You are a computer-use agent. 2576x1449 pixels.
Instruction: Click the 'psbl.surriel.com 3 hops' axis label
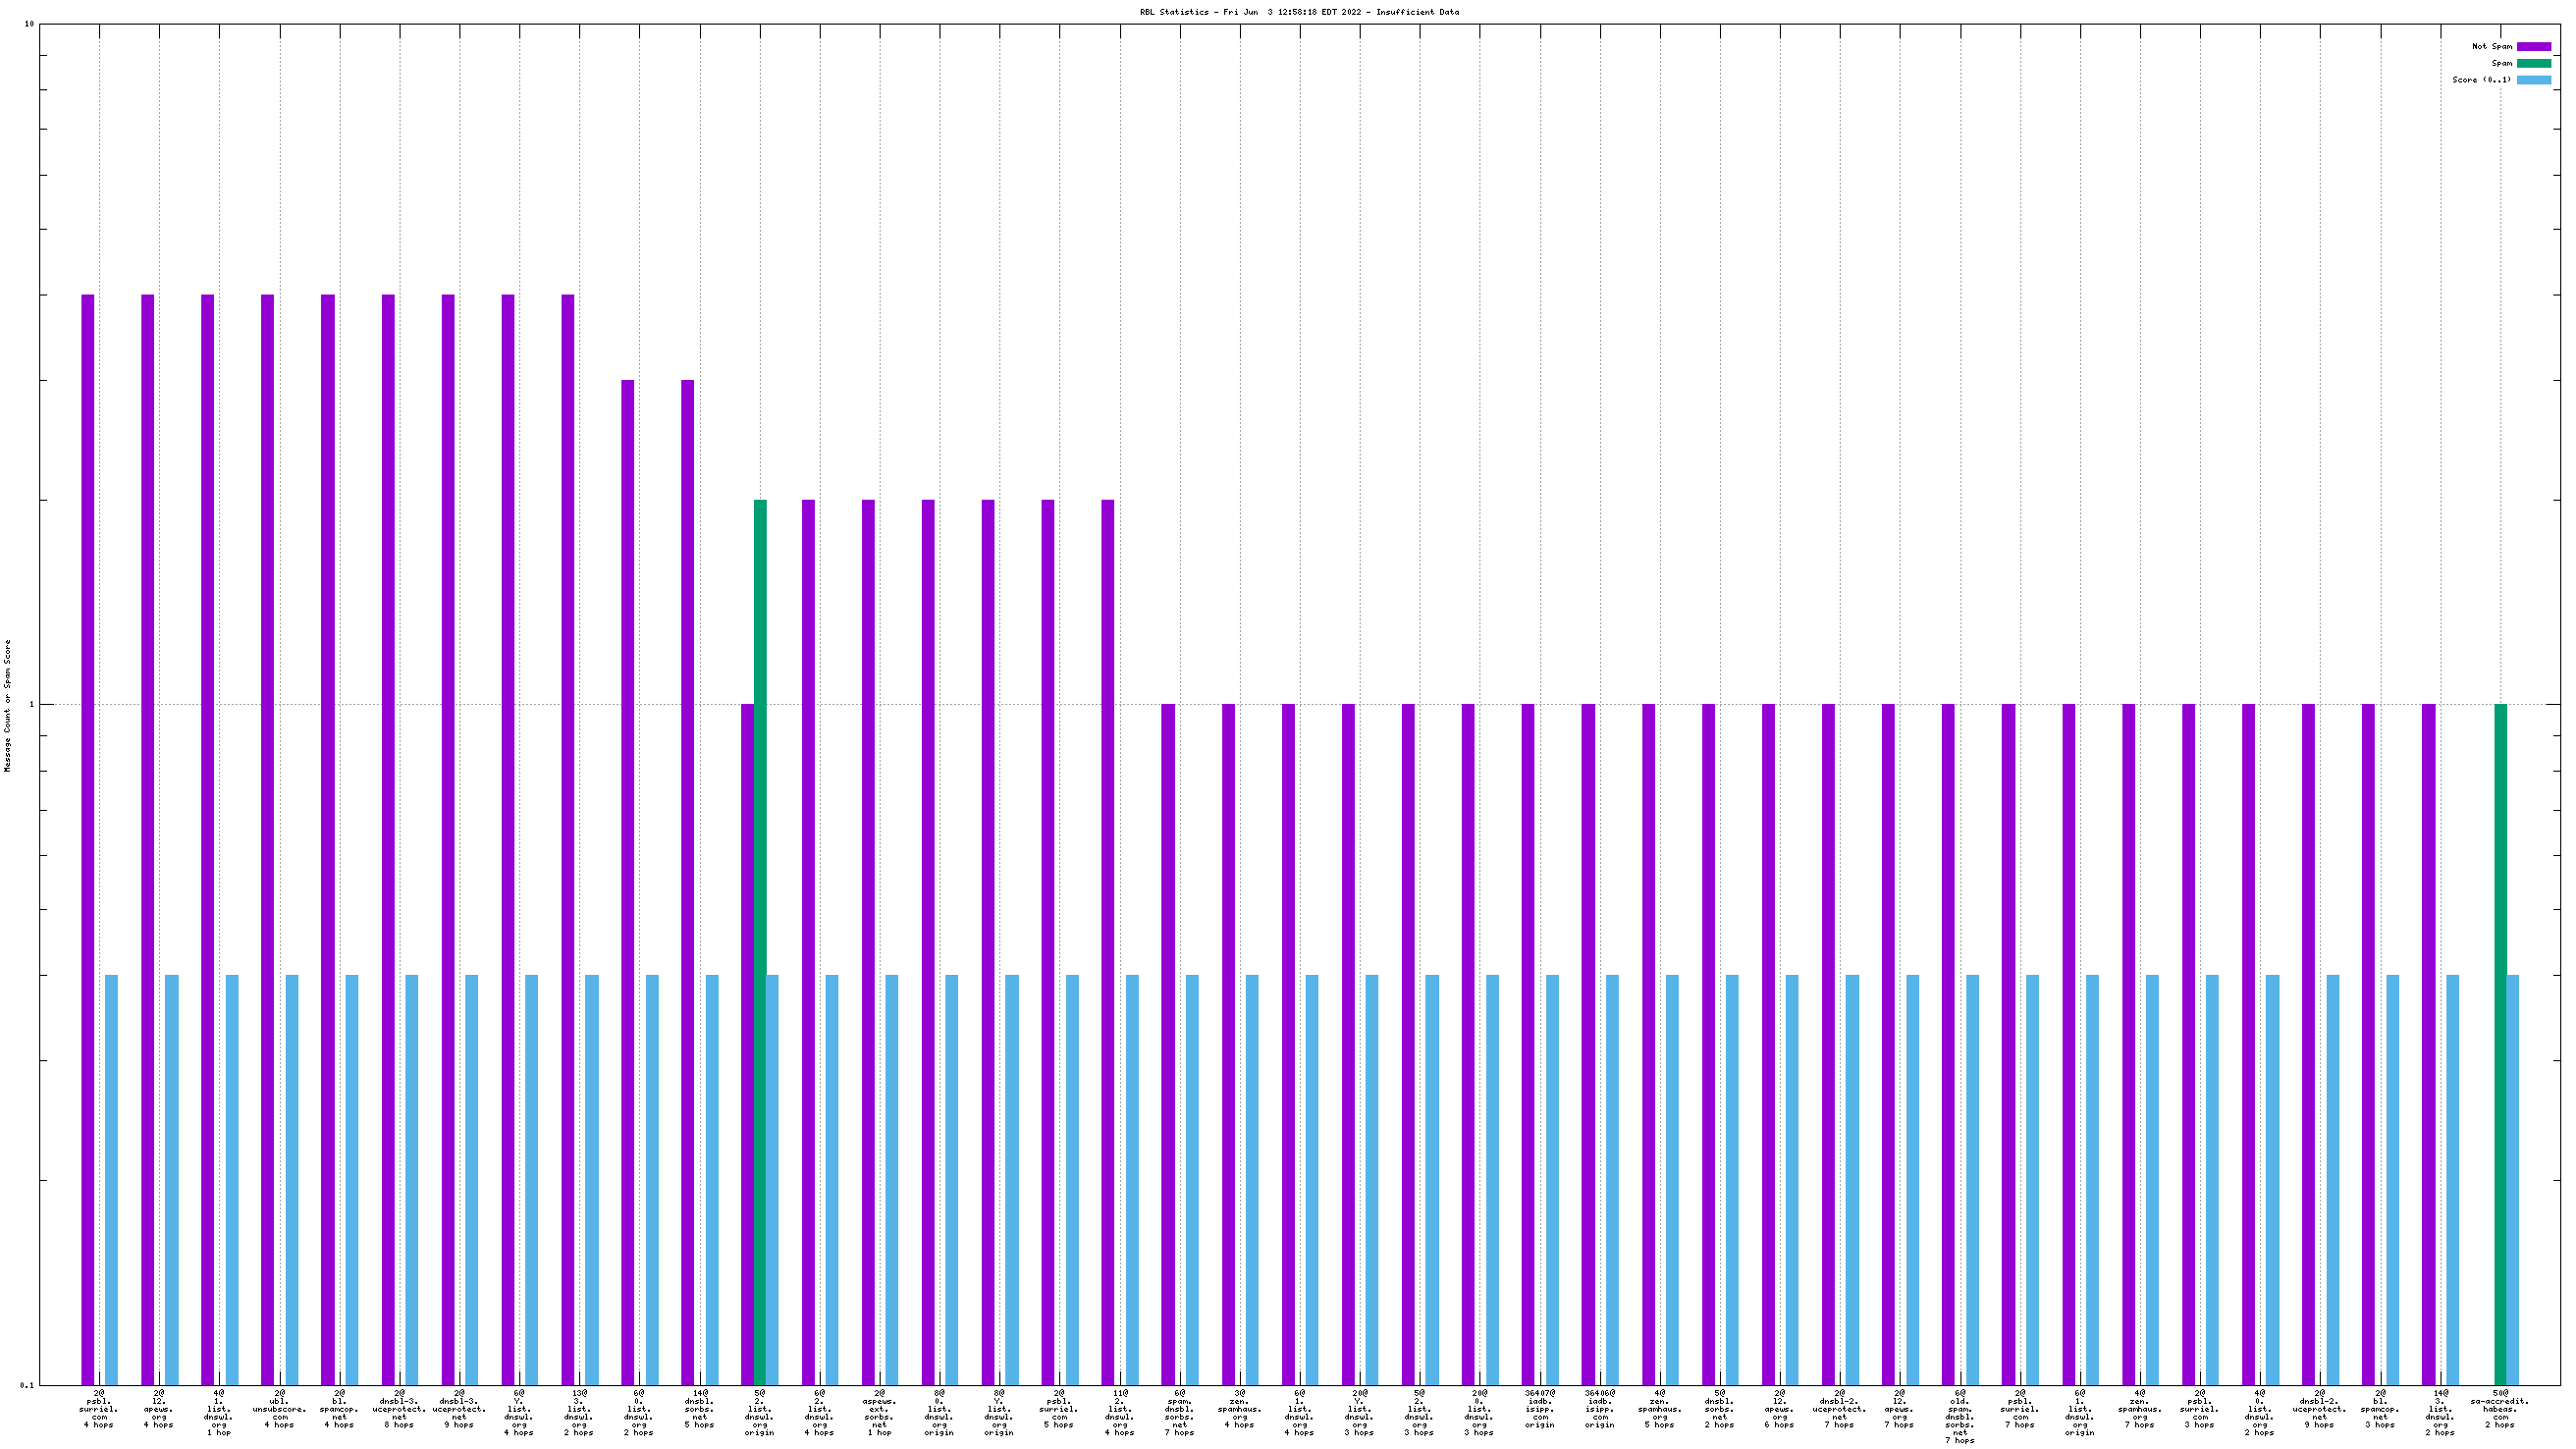click(x=2199, y=1408)
